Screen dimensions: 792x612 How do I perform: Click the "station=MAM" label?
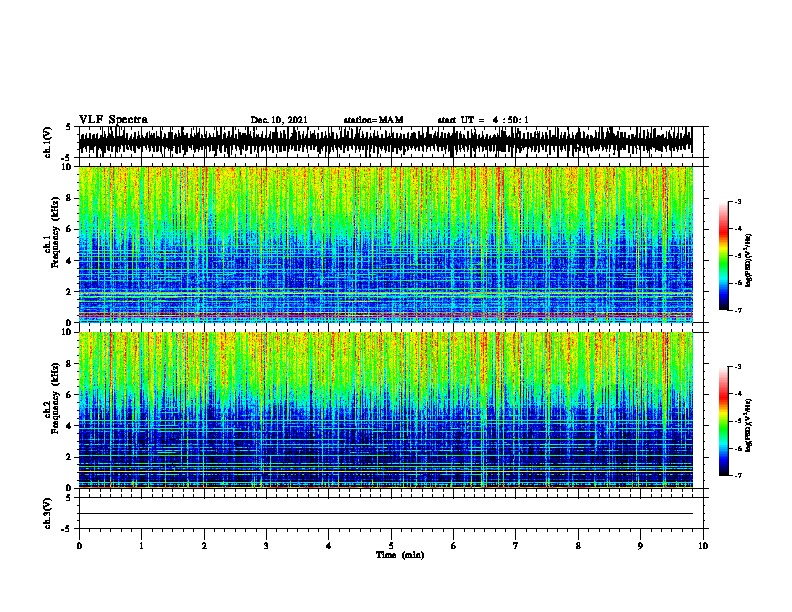pyautogui.click(x=373, y=120)
